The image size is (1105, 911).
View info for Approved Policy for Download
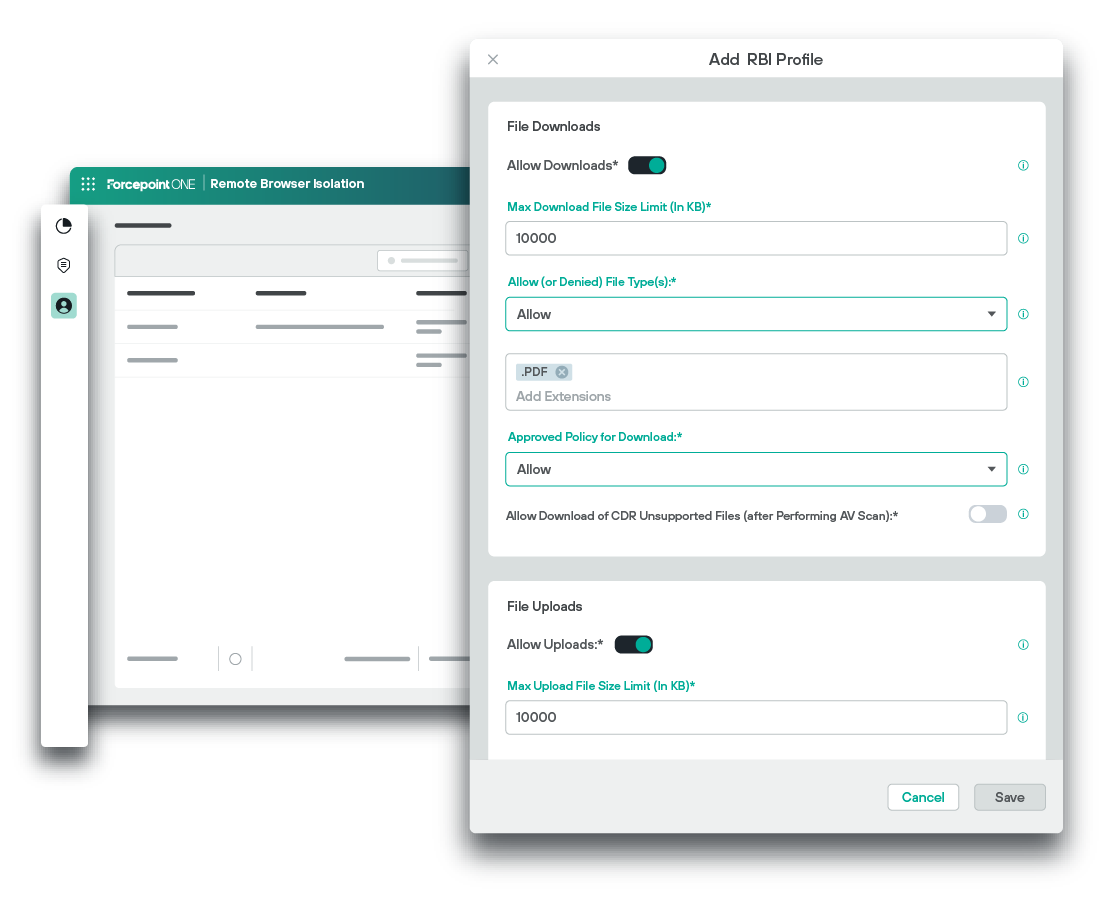[x=1023, y=469]
